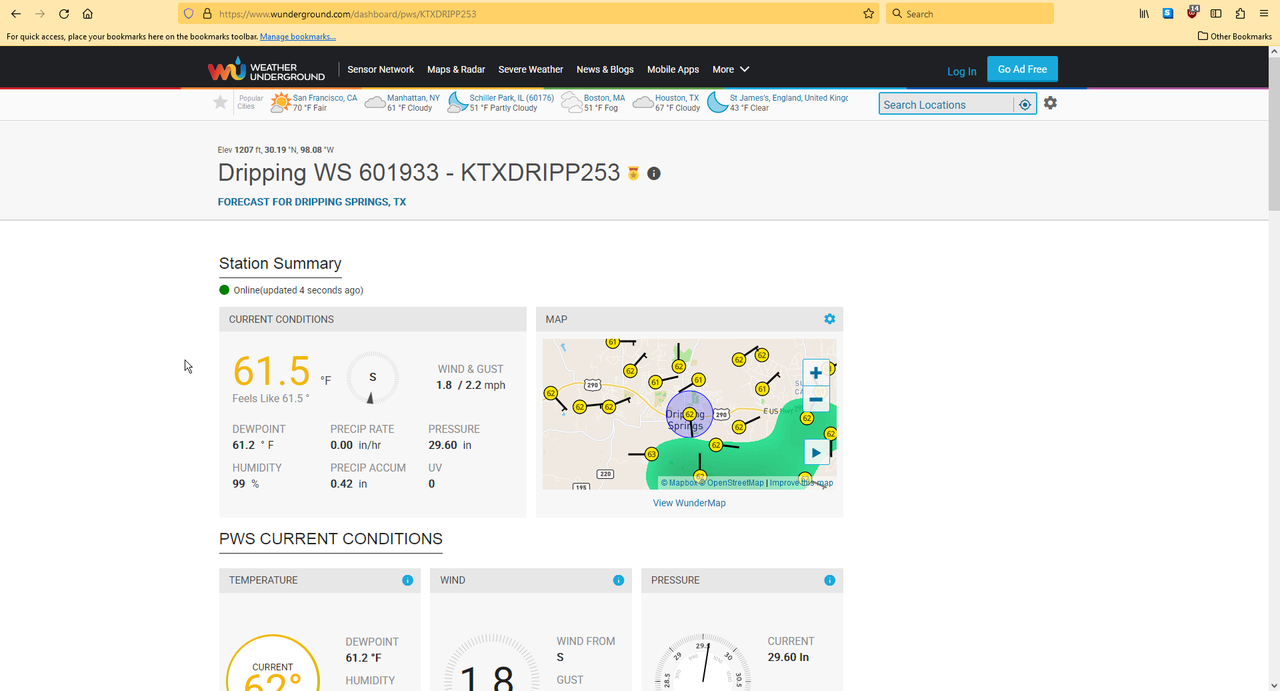Expand the More menu chevron
The width and height of the screenshot is (1280, 691).
[745, 69]
